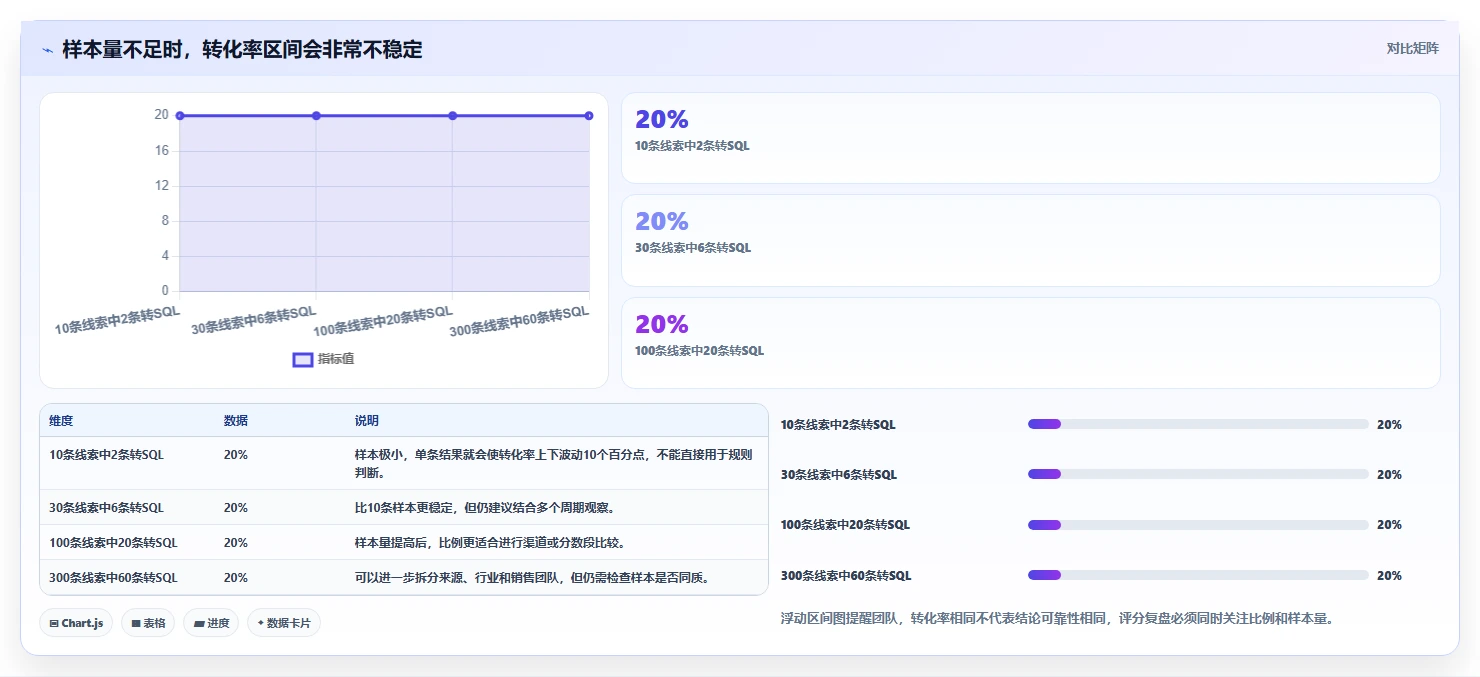Select chart data point above 30条线索中6条转SQL
This screenshot has width=1480, height=677.
[316, 116]
